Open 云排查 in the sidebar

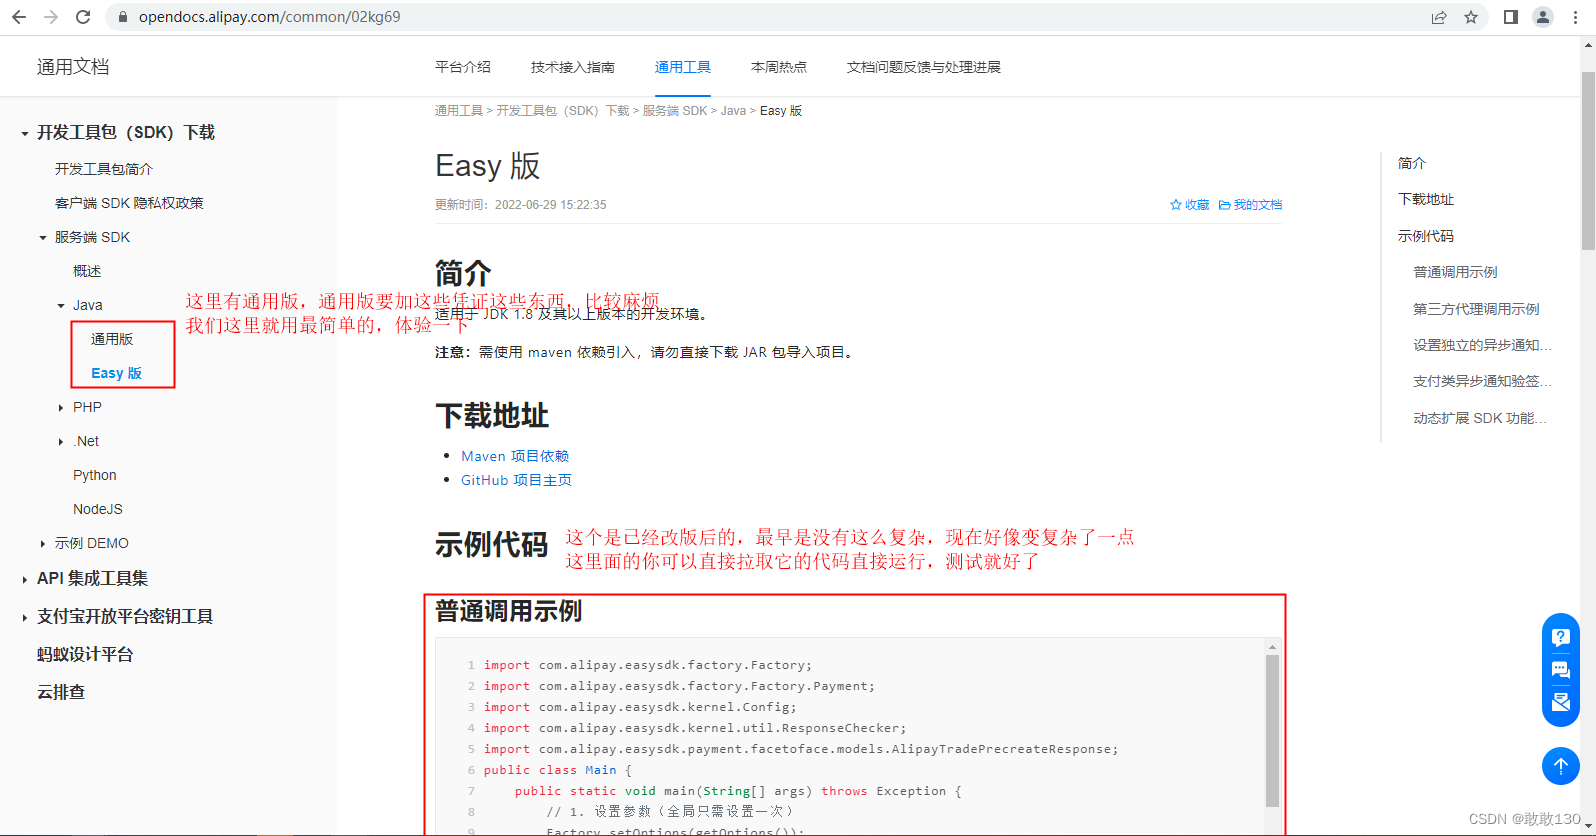(61, 692)
